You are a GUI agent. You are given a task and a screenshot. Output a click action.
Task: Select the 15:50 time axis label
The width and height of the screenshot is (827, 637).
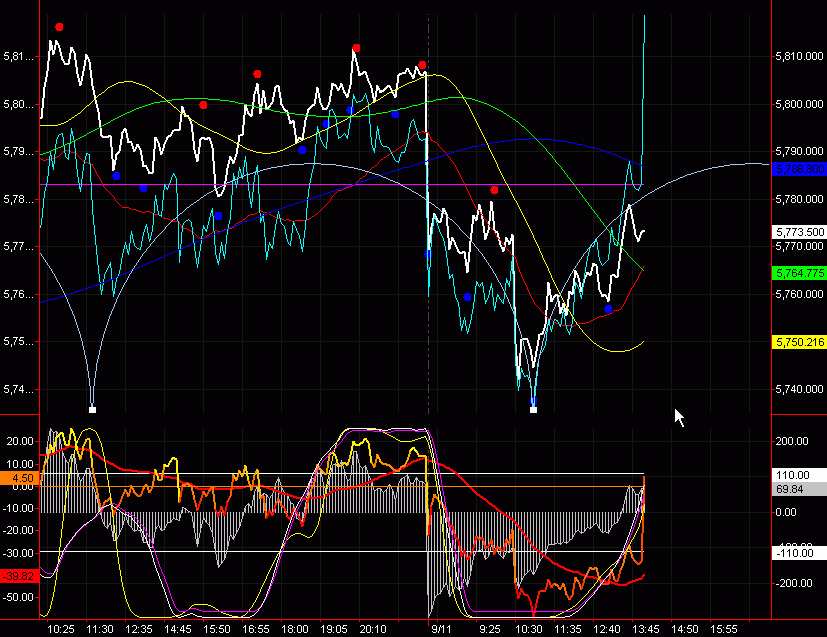217,629
